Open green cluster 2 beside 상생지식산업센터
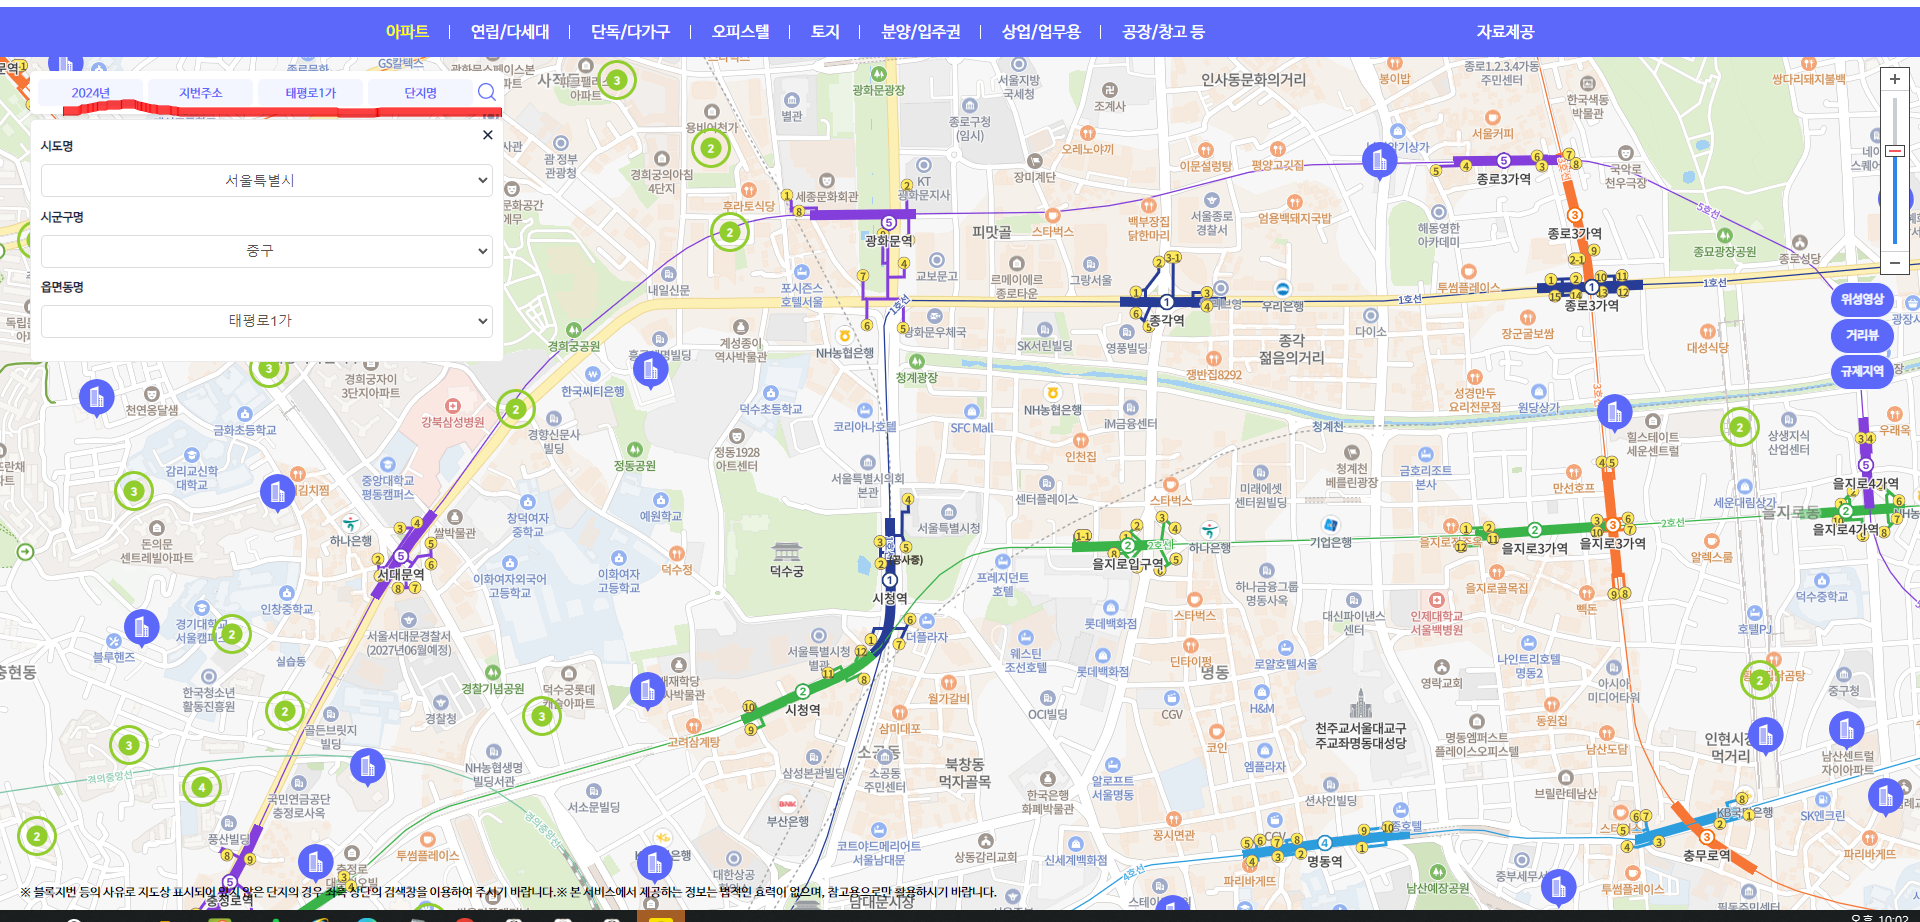 [x=1740, y=428]
